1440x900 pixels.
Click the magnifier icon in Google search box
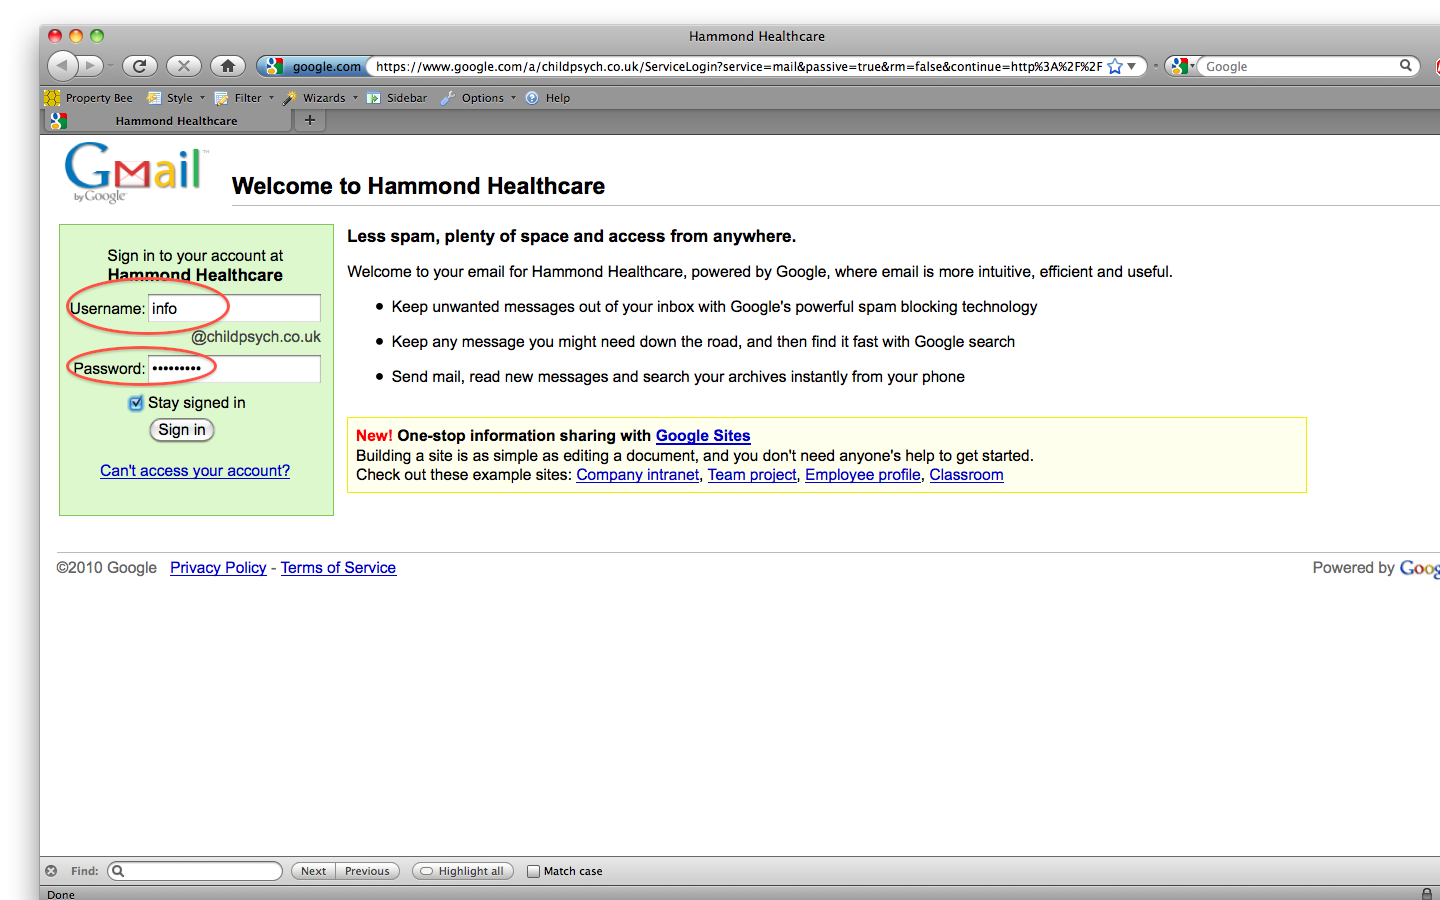pos(1406,66)
